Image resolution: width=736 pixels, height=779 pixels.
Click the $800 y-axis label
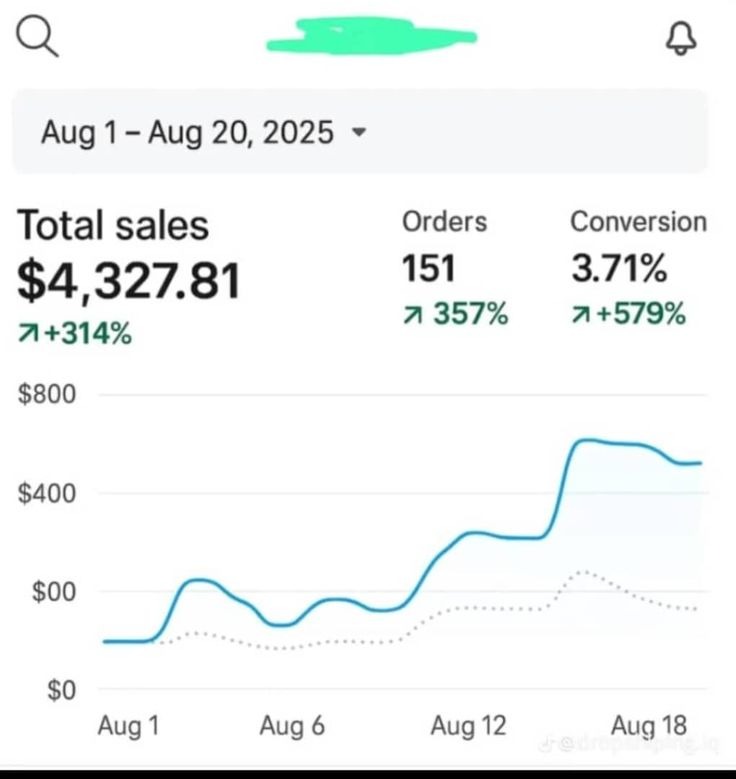coord(47,394)
